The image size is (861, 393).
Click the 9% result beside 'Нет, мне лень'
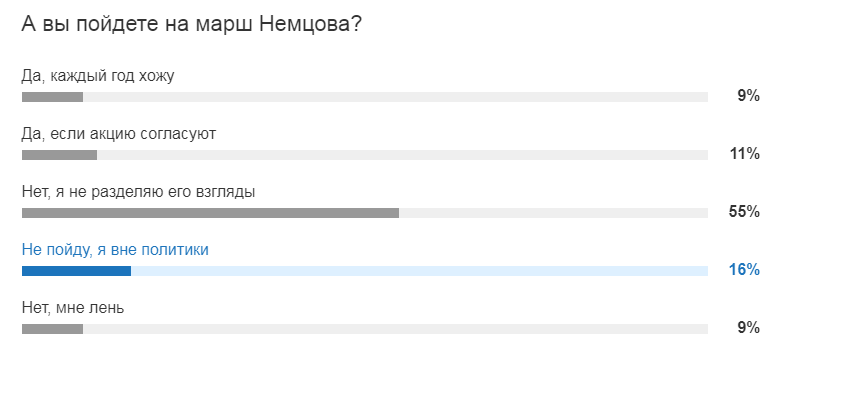tap(748, 328)
